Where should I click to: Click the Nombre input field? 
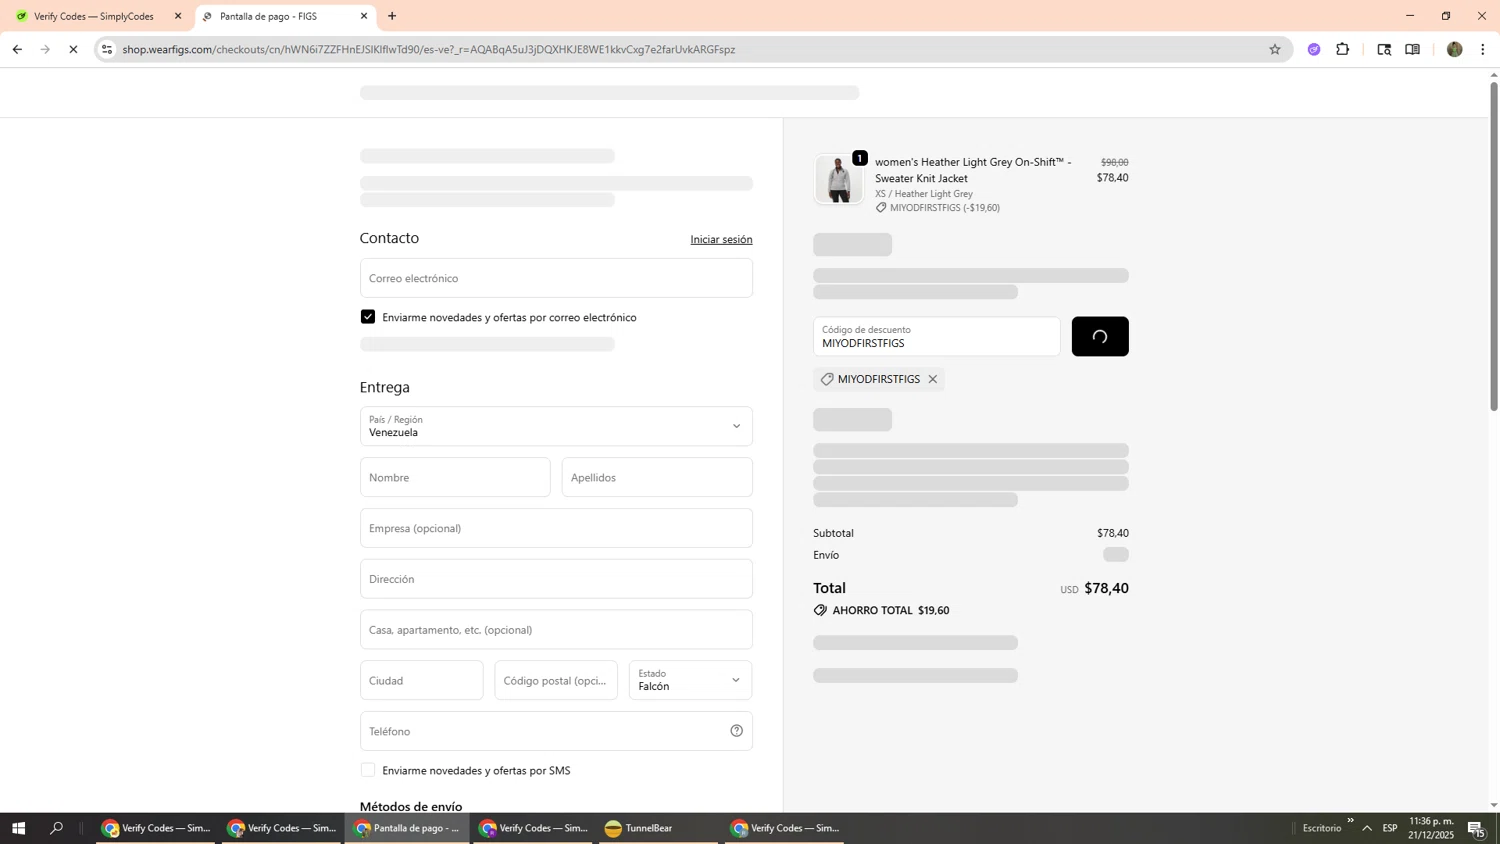pos(455,477)
